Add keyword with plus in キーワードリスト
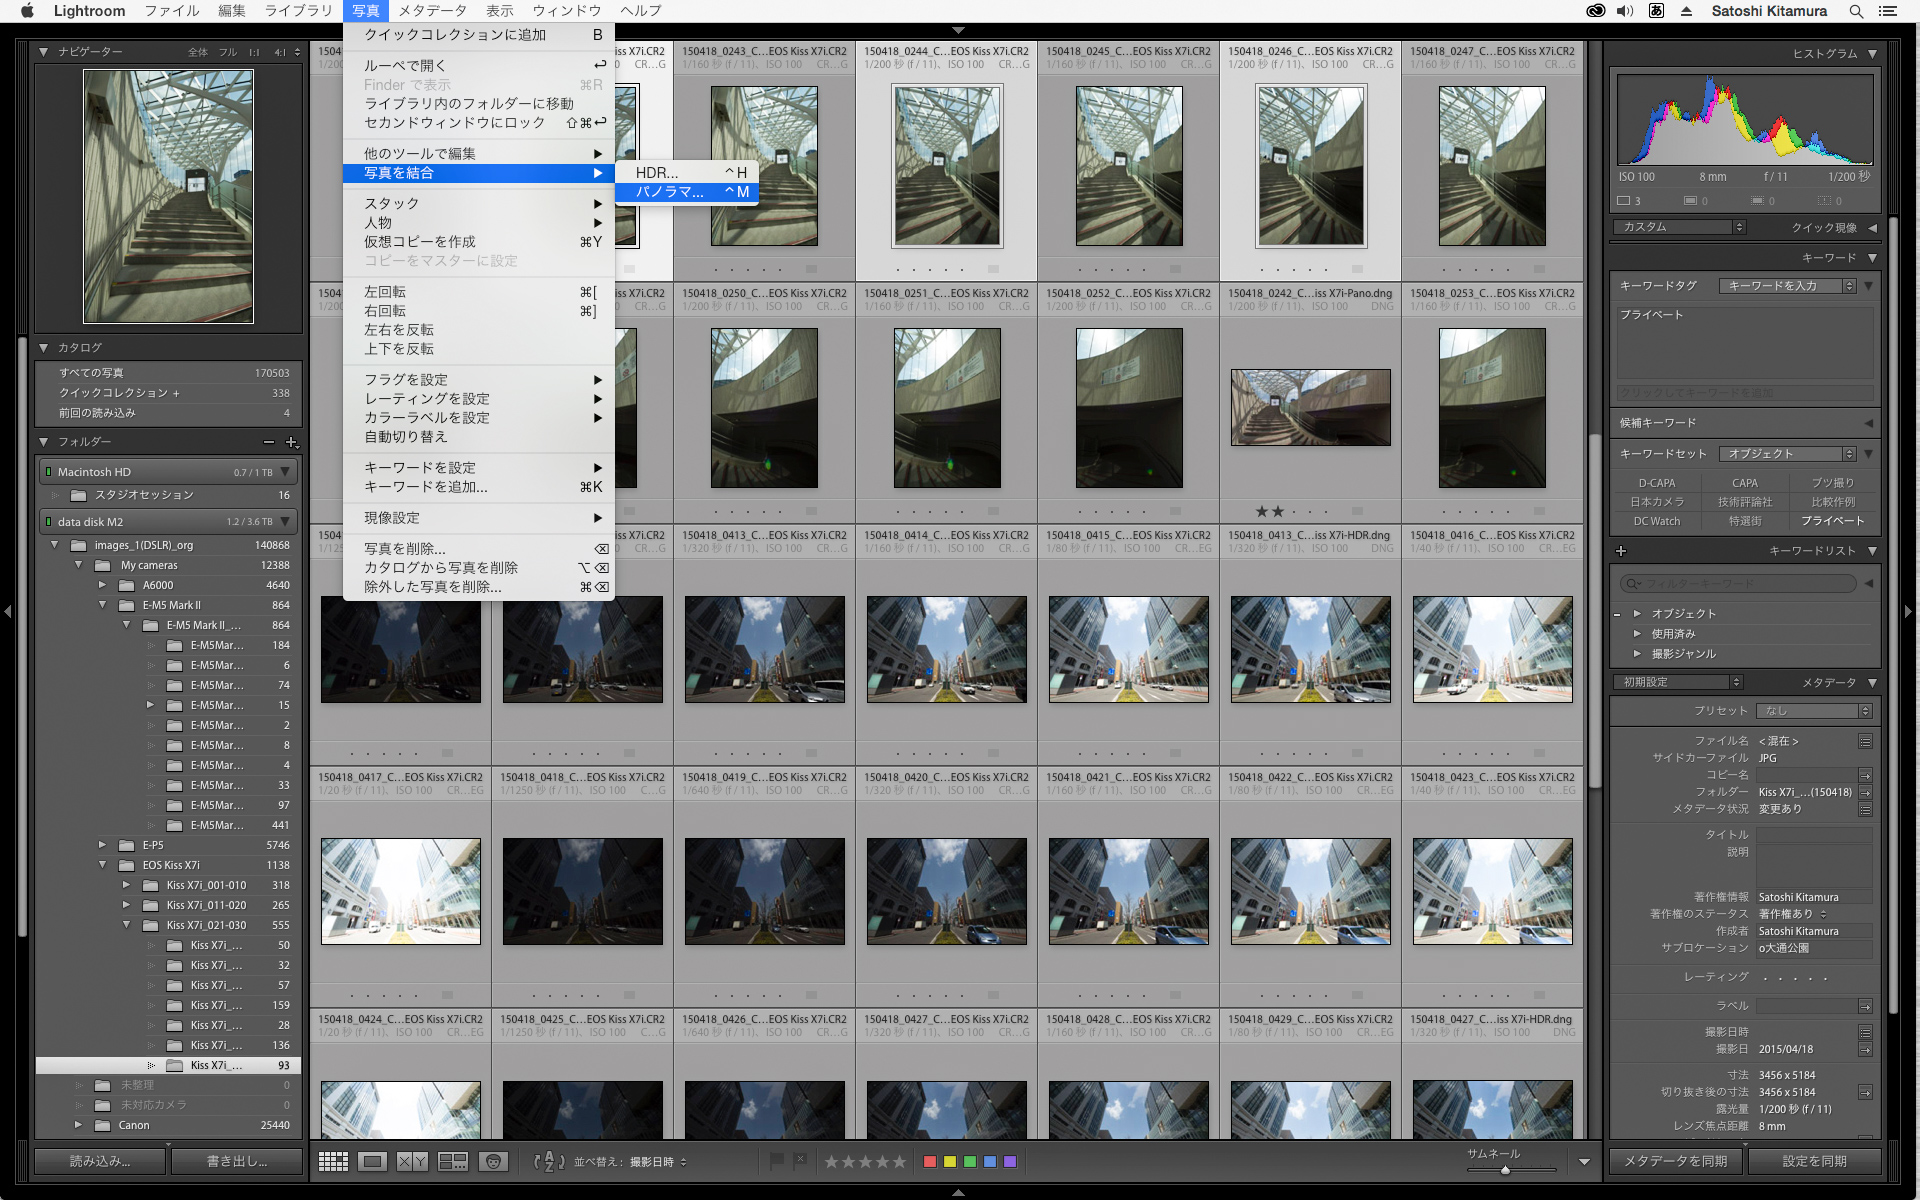 coord(1621,551)
